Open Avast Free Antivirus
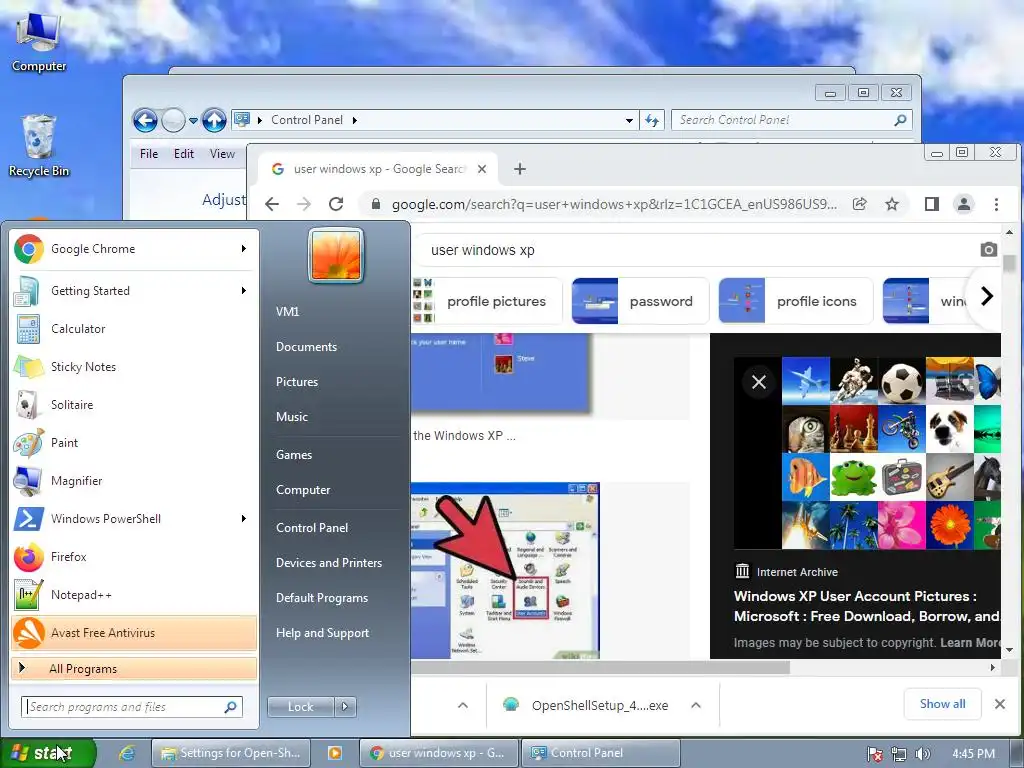This screenshot has height=768, width=1024. tap(134, 633)
